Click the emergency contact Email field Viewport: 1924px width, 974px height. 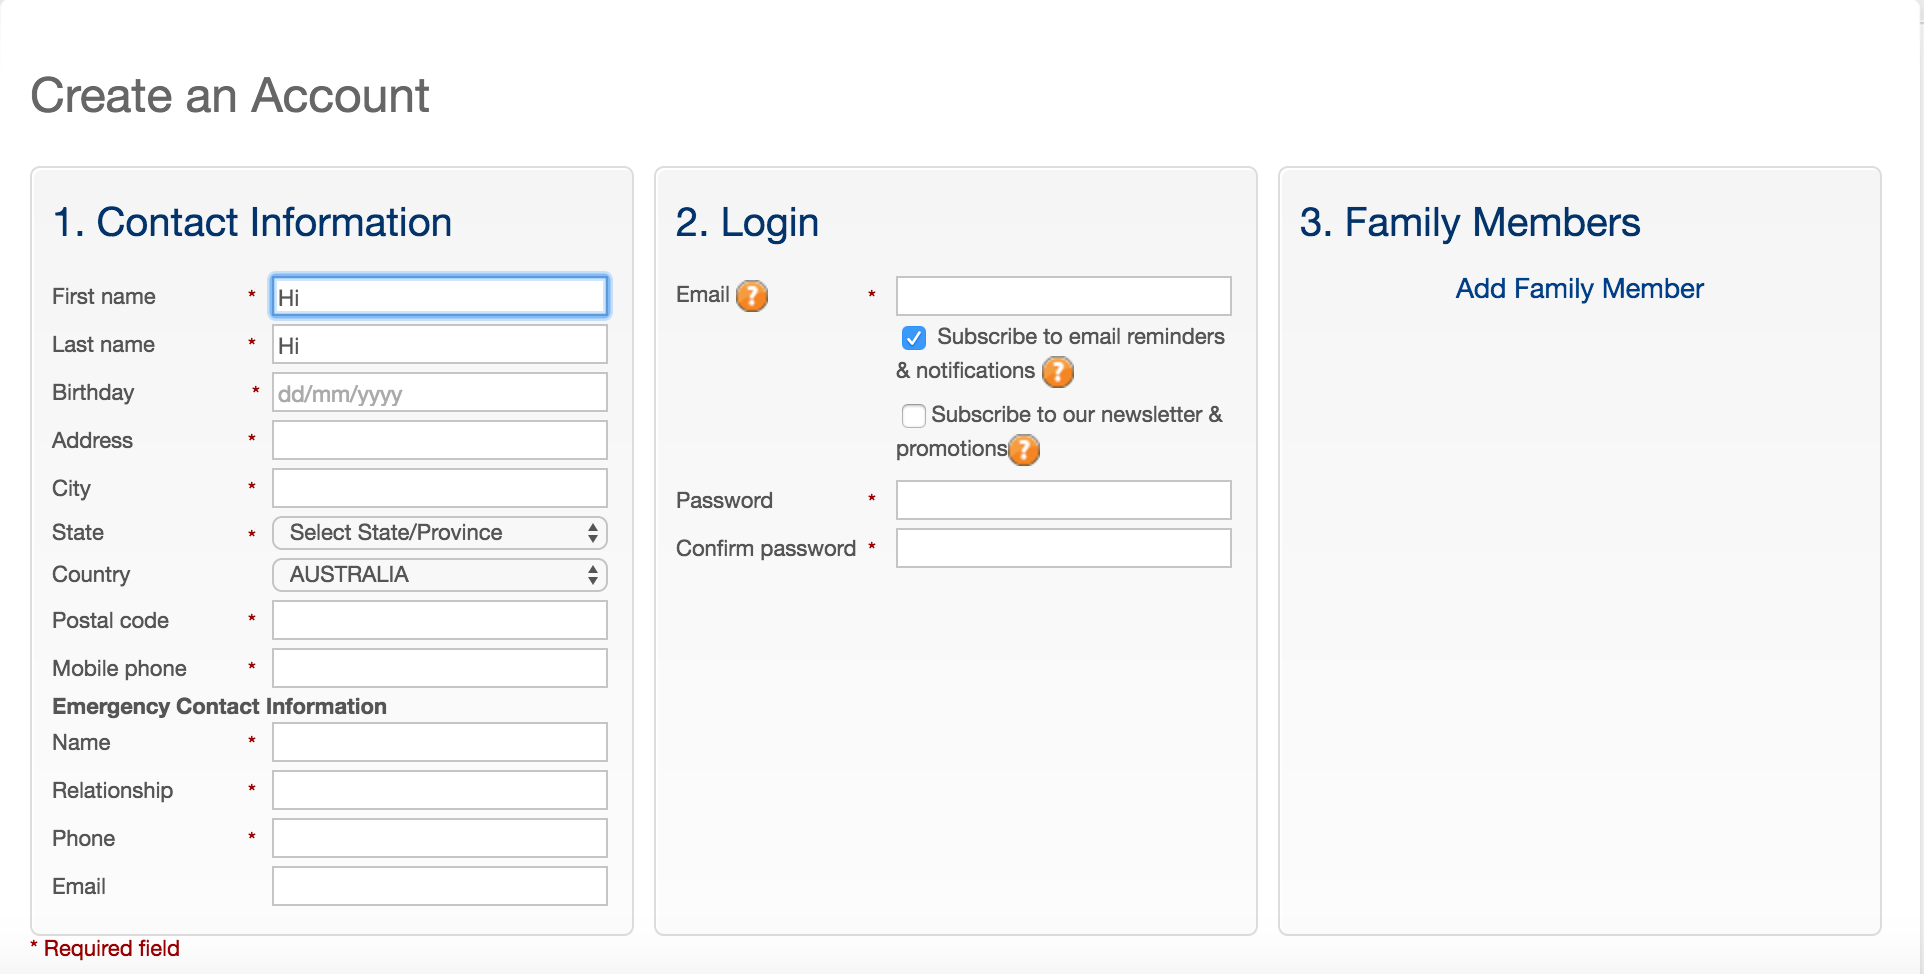[x=440, y=886]
